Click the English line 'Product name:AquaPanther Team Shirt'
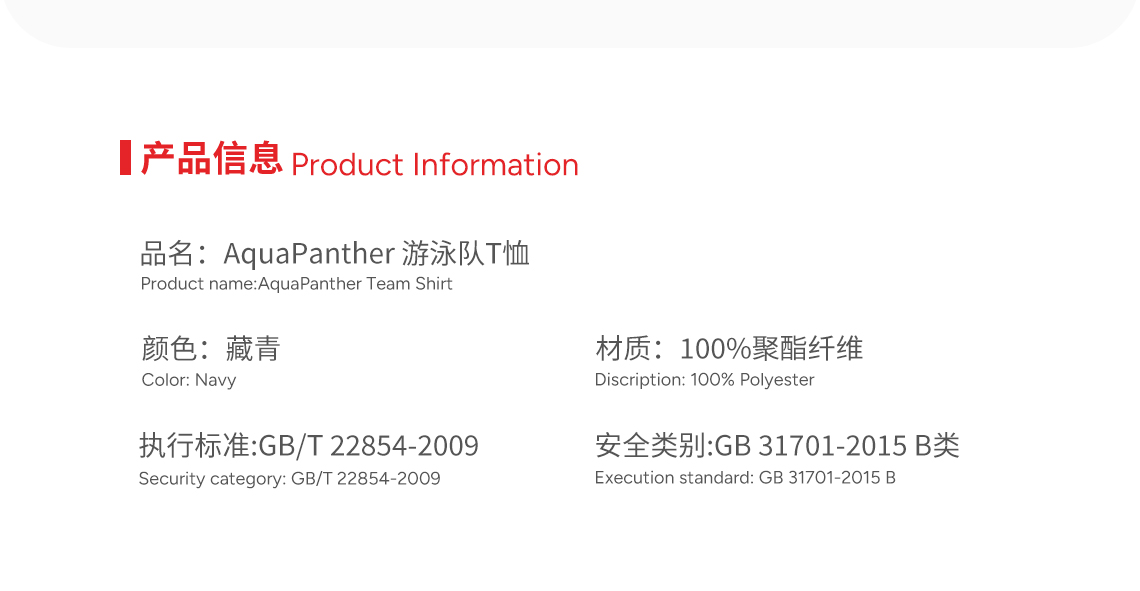 click(x=296, y=284)
